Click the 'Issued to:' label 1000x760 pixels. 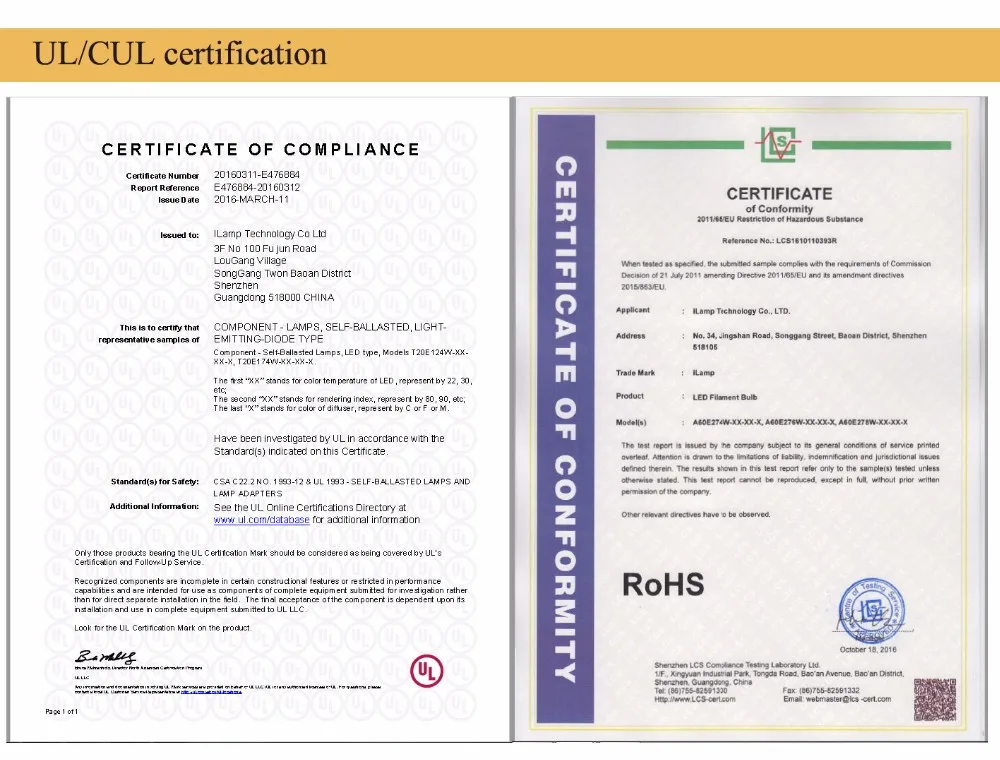[180, 235]
